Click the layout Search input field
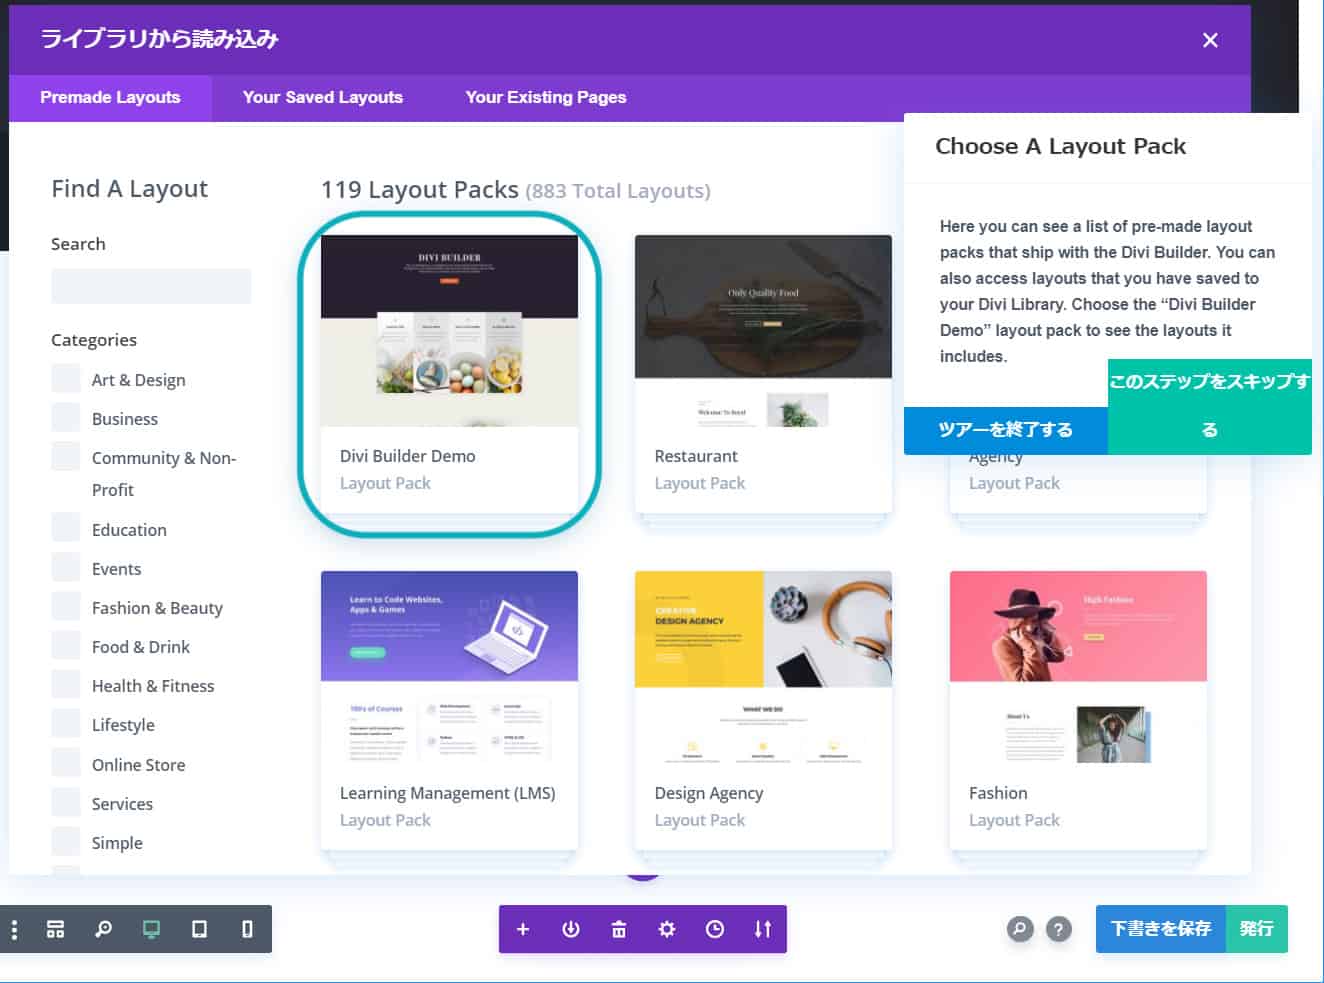This screenshot has height=983, width=1324. point(151,286)
